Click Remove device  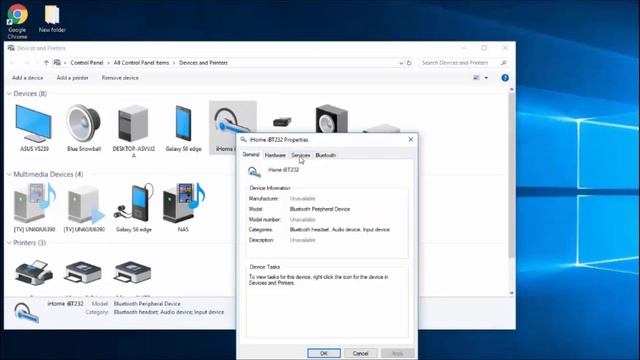point(120,78)
